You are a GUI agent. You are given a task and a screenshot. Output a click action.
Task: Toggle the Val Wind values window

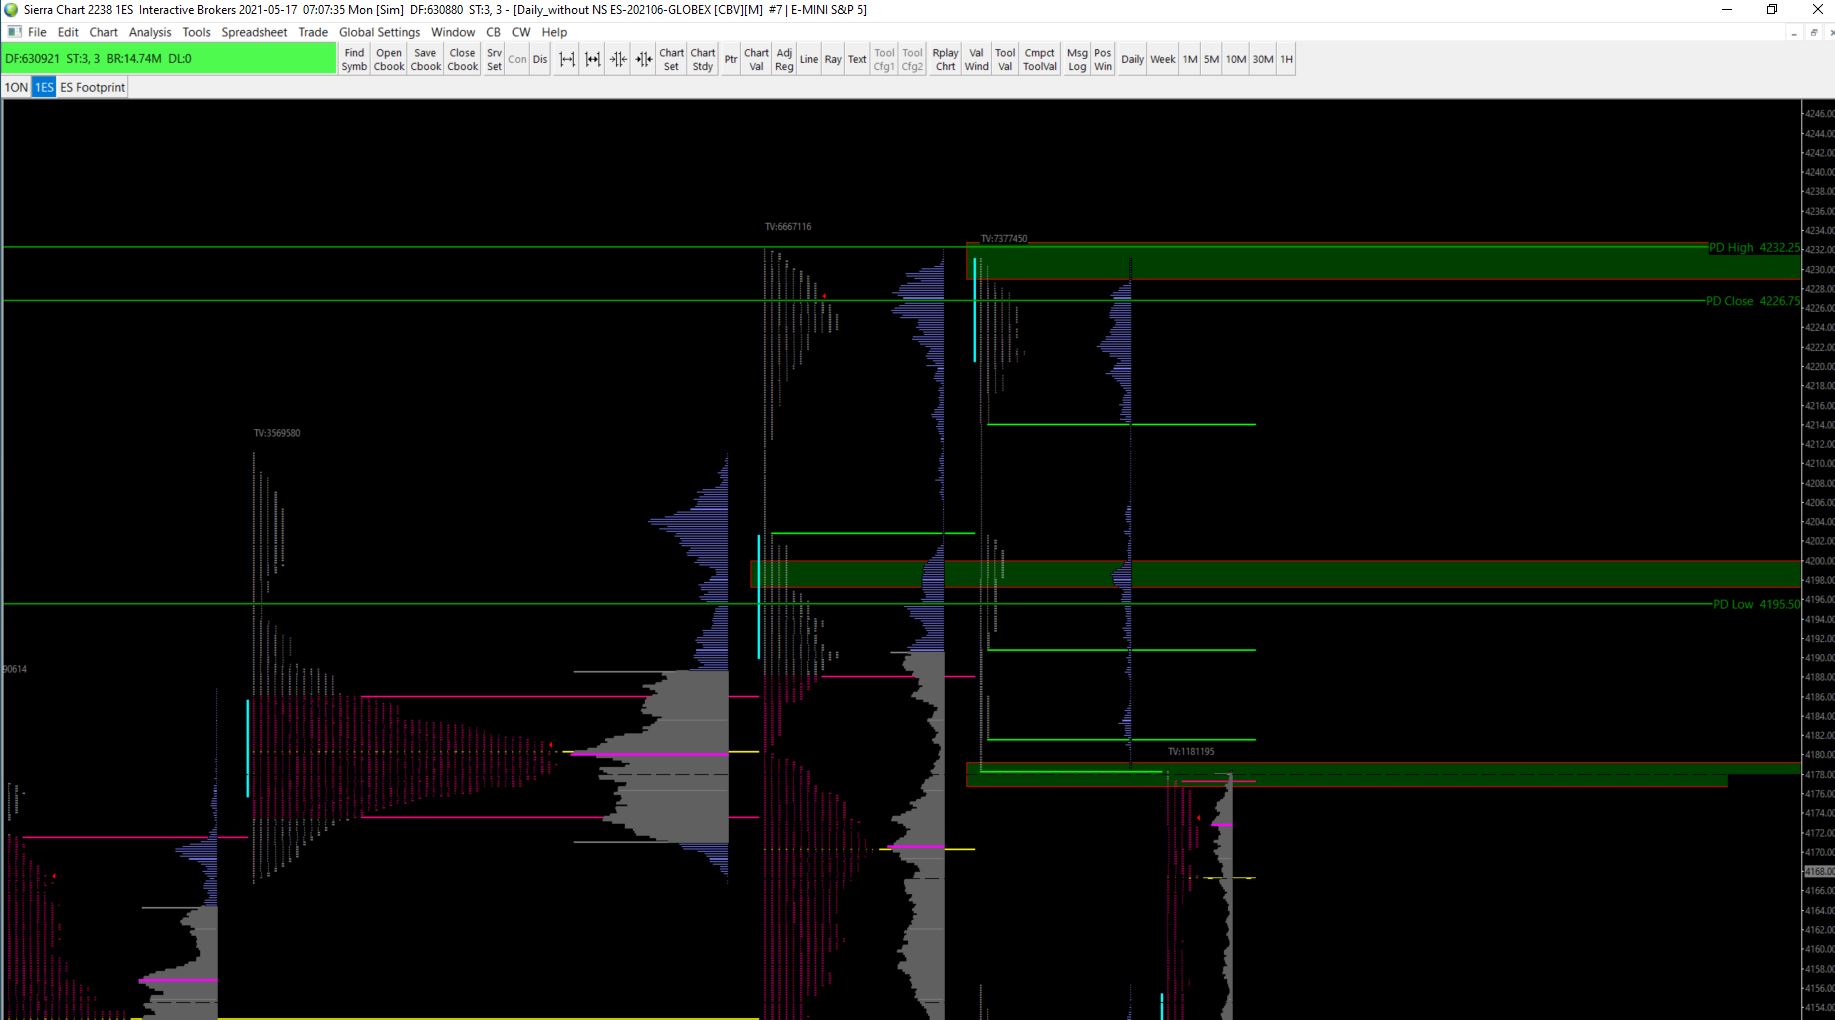pos(976,59)
